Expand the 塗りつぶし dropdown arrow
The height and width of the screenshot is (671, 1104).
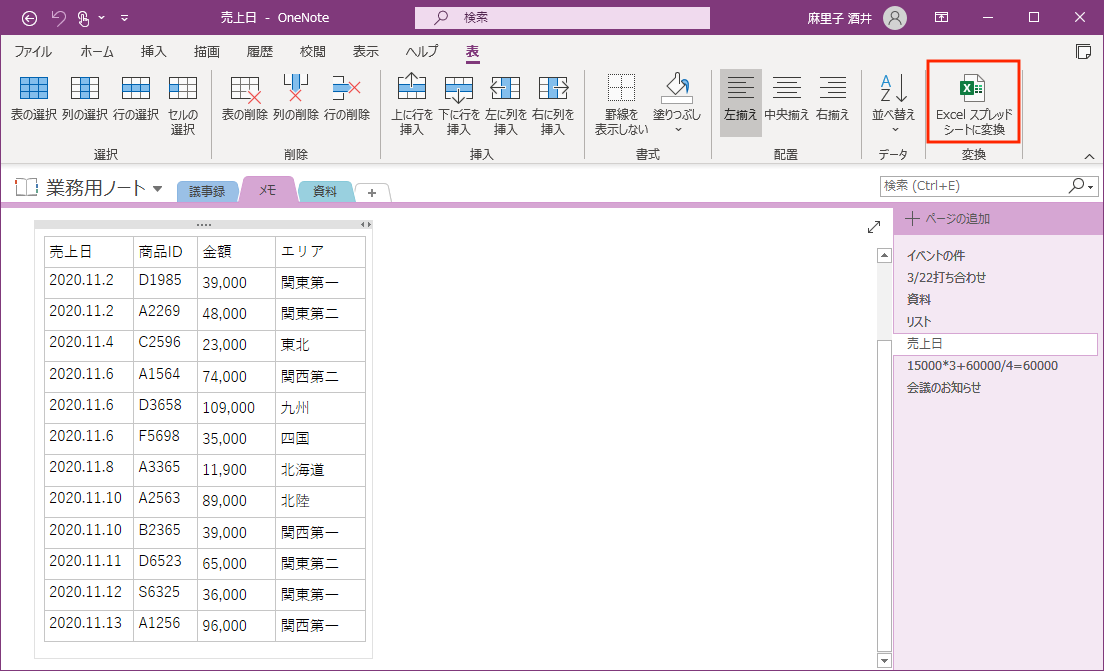[x=678, y=130]
